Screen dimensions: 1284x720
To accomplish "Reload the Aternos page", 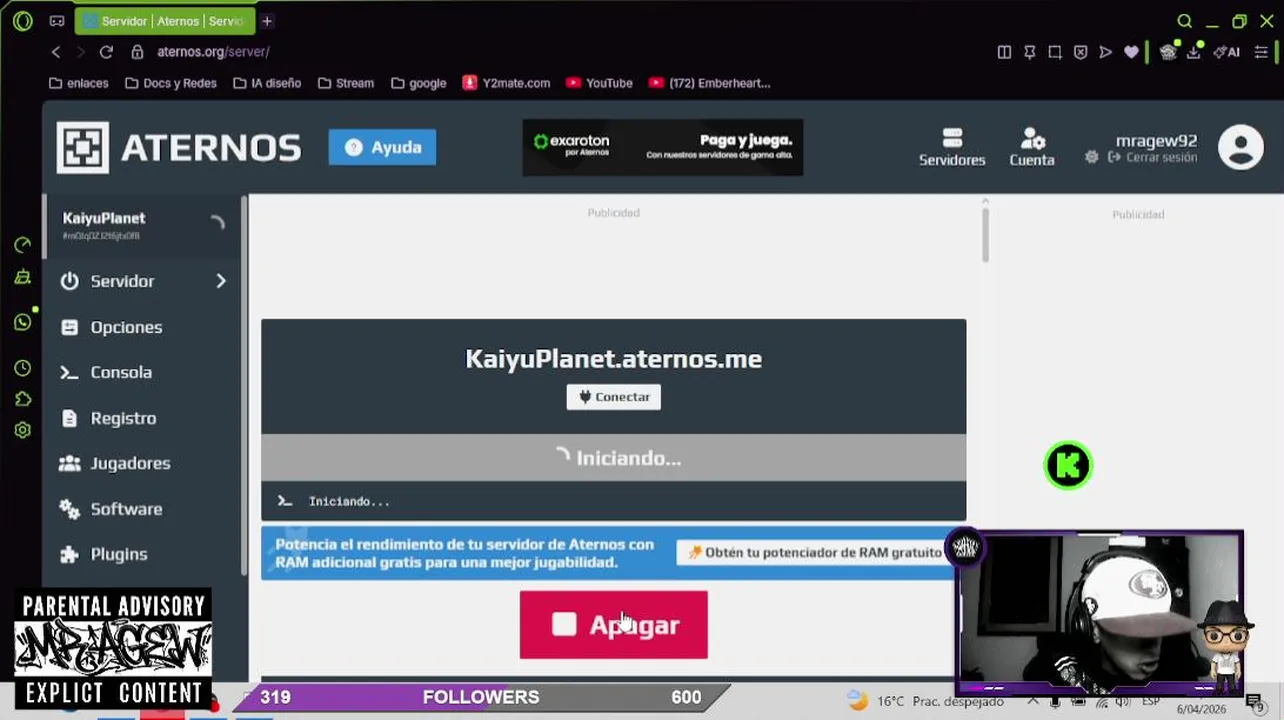I will (x=106, y=52).
